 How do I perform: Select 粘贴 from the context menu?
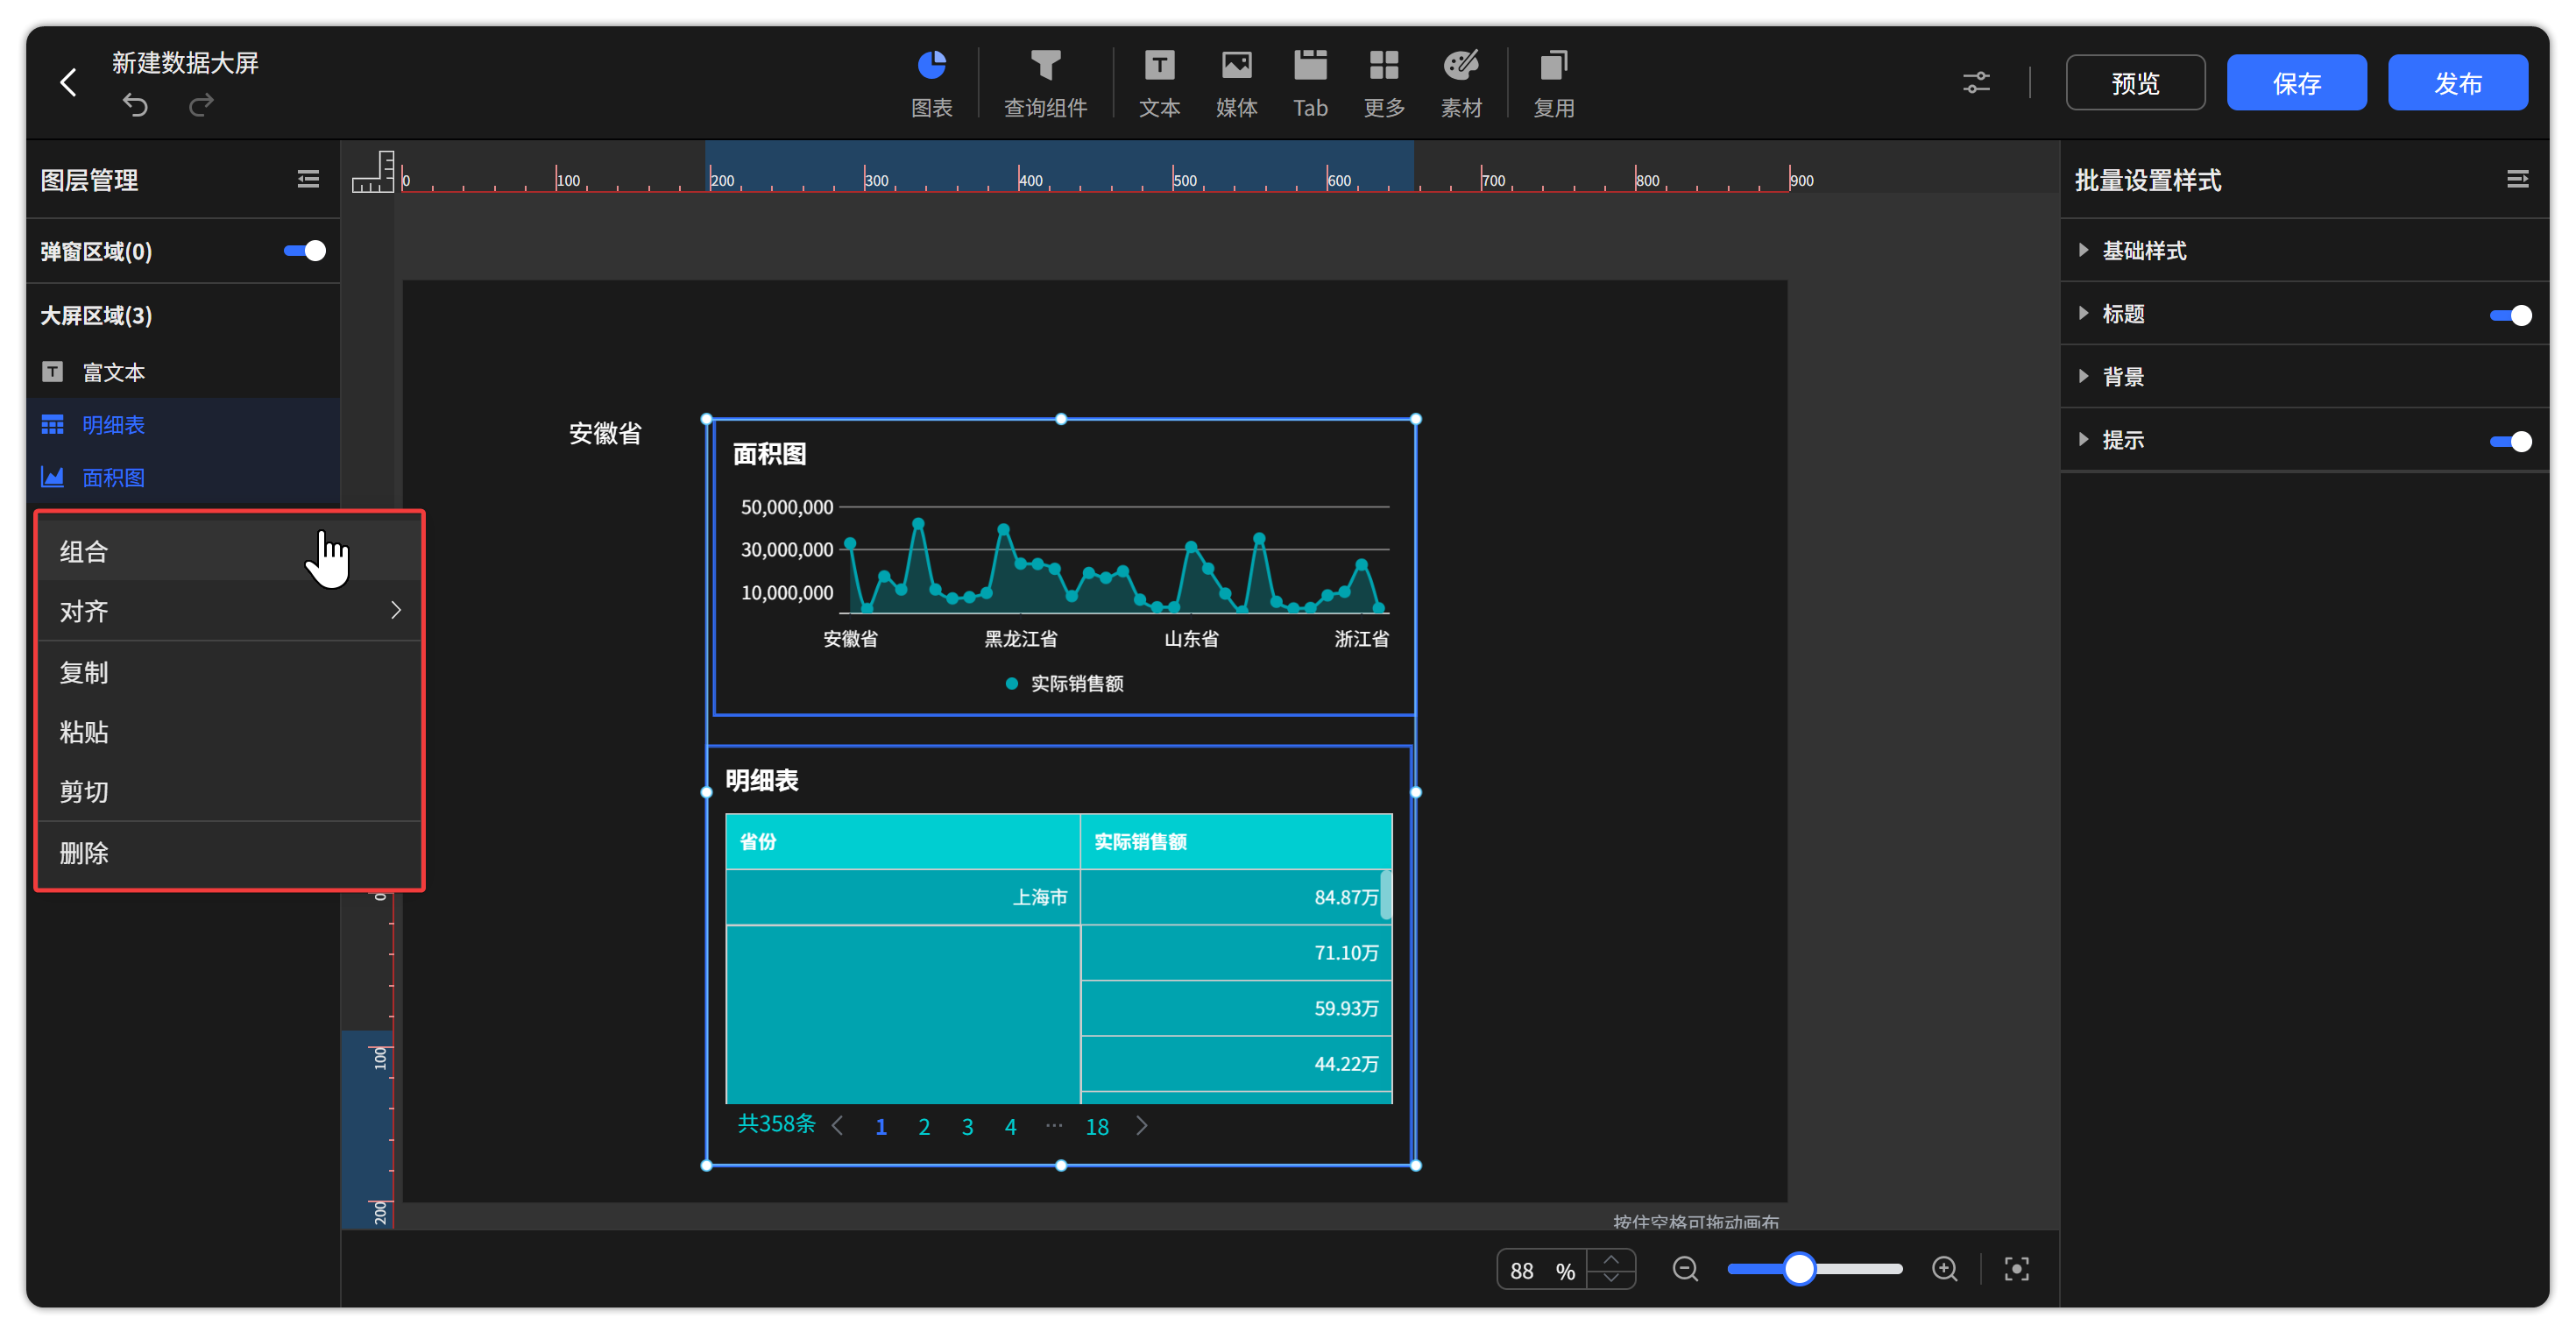click(229, 732)
